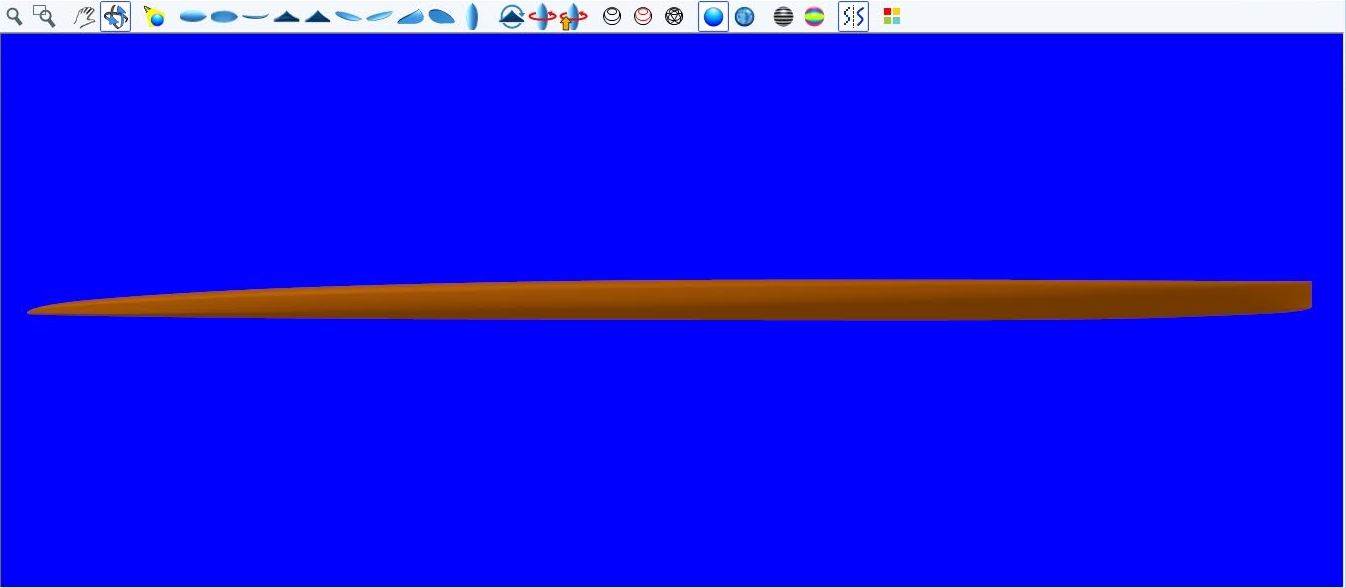
Task: Choose the hand pan tool
Action: pyautogui.click(x=85, y=16)
